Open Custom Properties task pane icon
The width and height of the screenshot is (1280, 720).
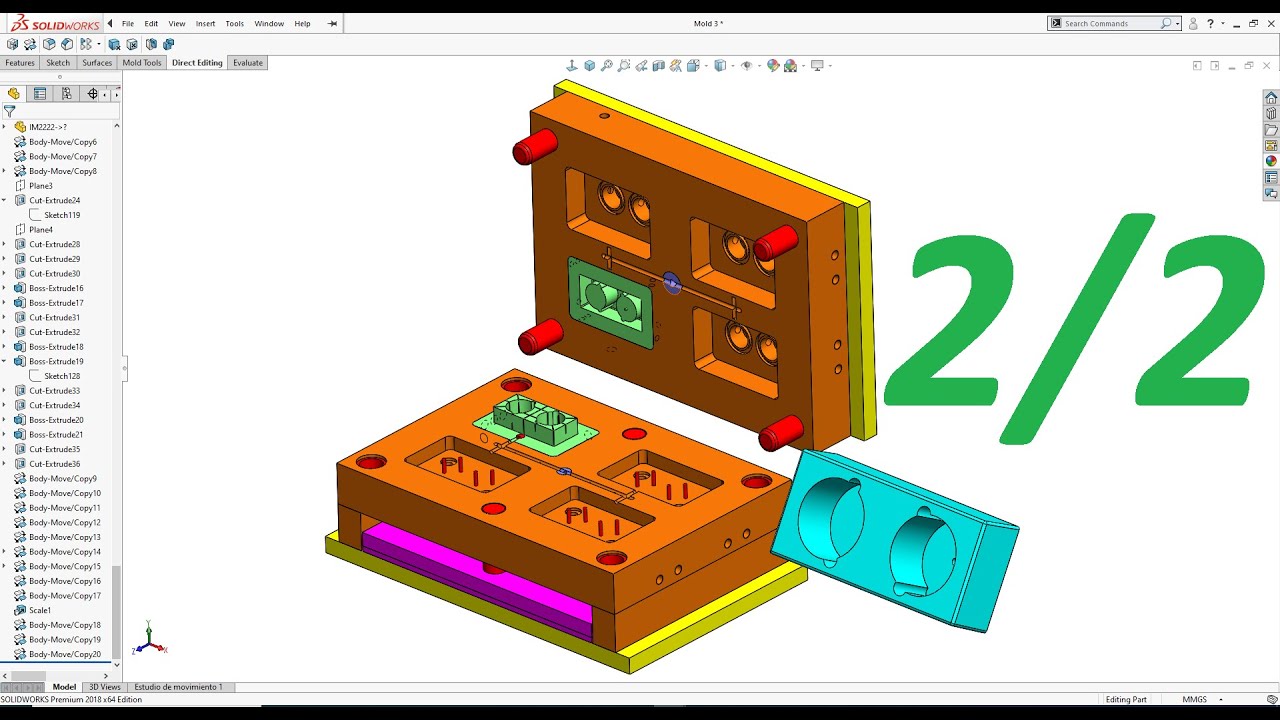1271,177
